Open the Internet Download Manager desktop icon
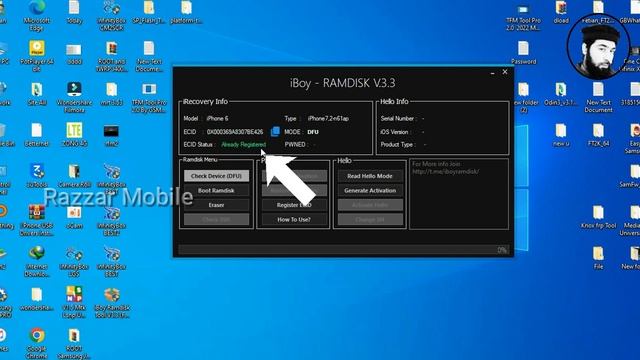 click(37, 261)
